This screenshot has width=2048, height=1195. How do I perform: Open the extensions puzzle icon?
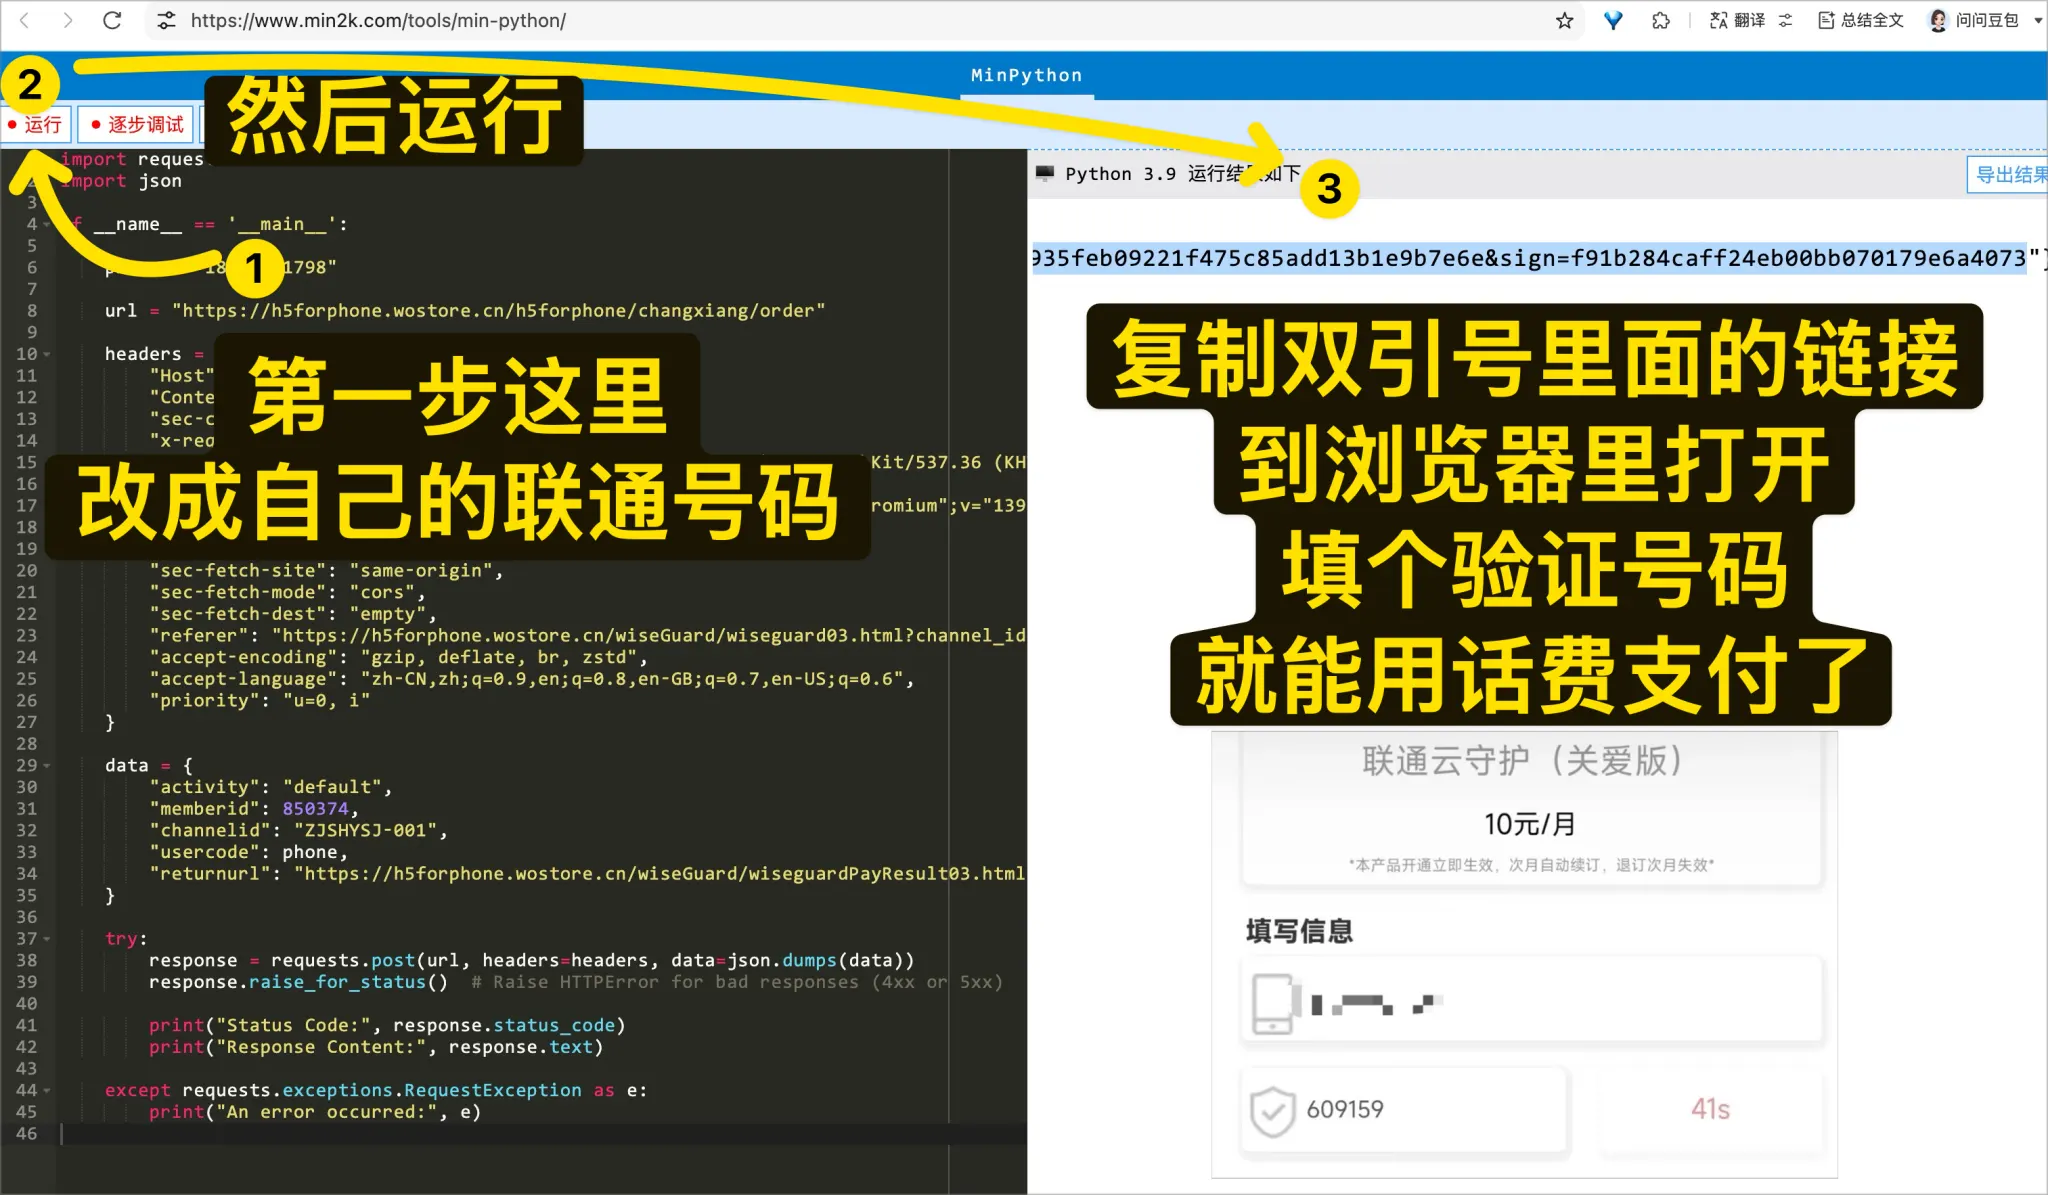click(1661, 20)
